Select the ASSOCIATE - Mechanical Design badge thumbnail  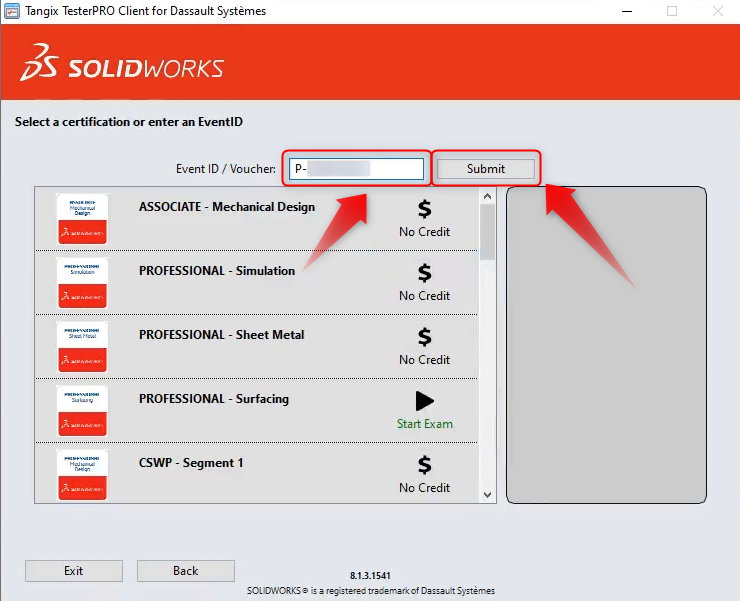tap(82, 219)
